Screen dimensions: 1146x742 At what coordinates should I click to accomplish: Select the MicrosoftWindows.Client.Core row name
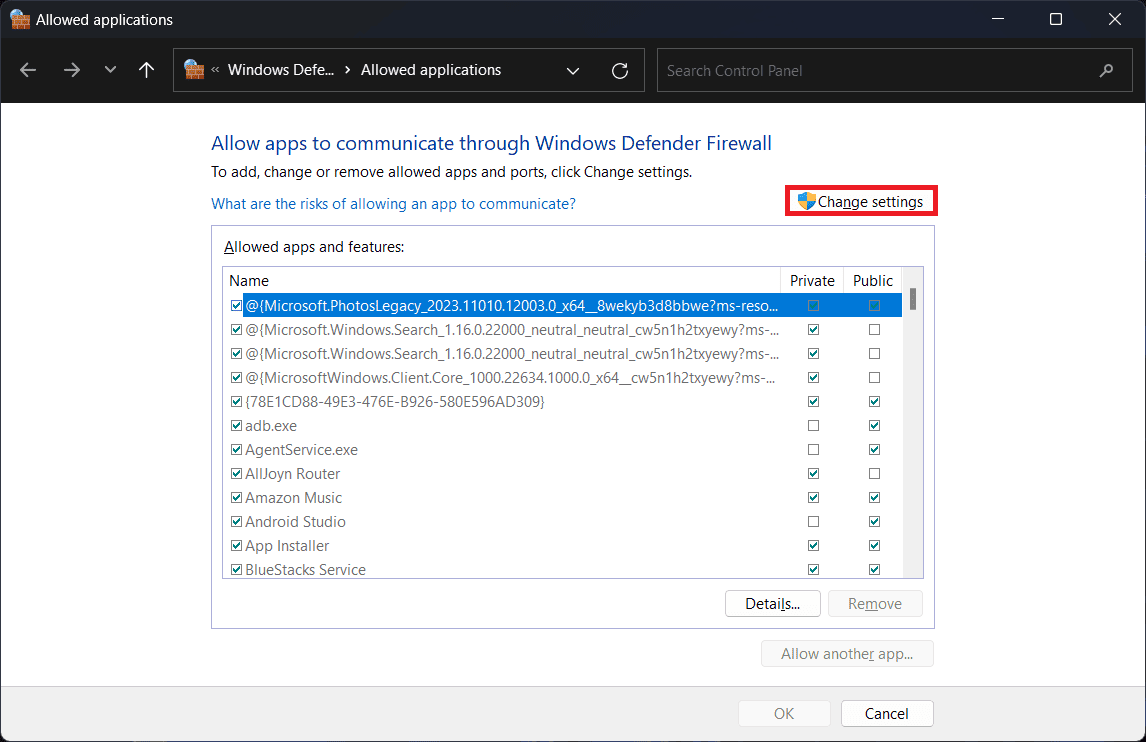point(510,378)
